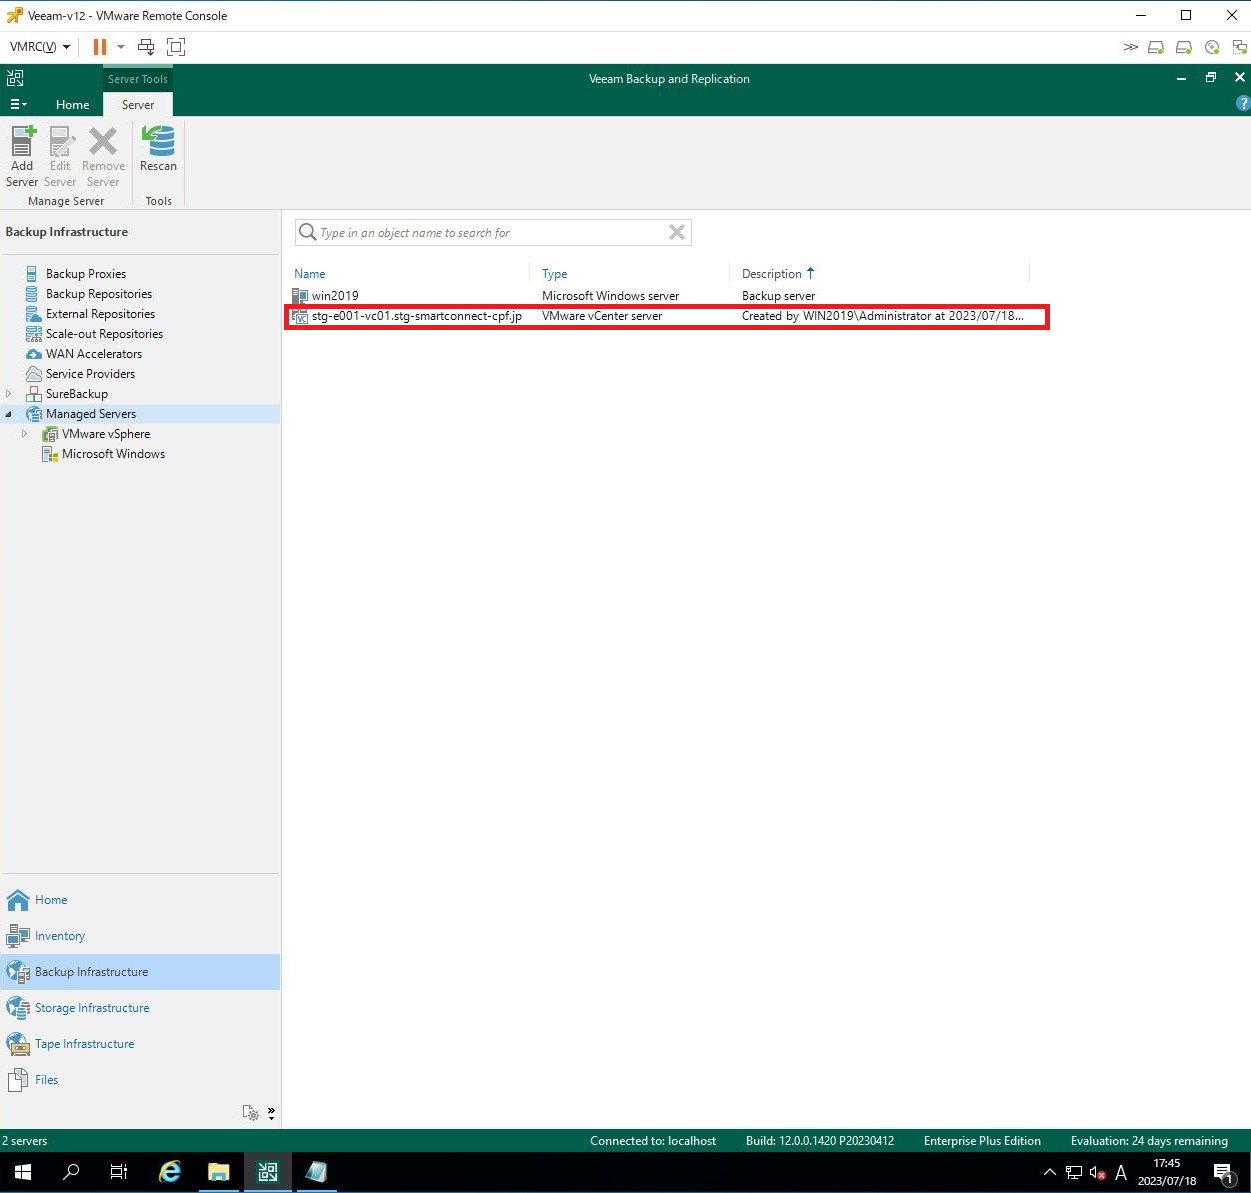Expand the VMware vSphere node

pos(25,434)
